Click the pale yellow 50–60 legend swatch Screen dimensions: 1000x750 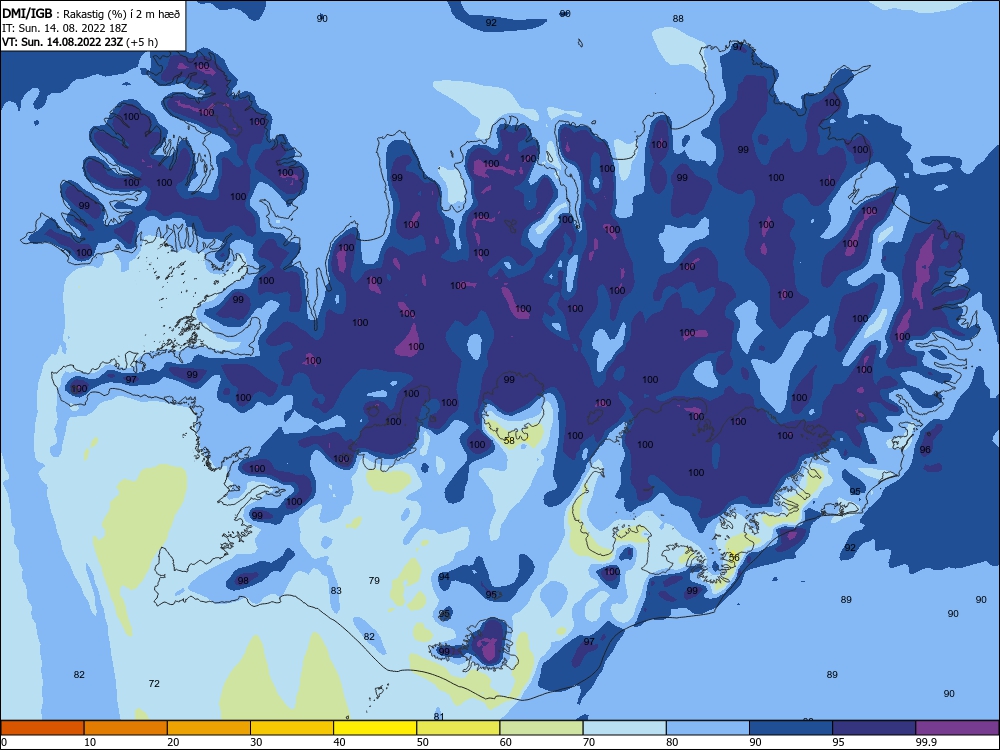458,728
